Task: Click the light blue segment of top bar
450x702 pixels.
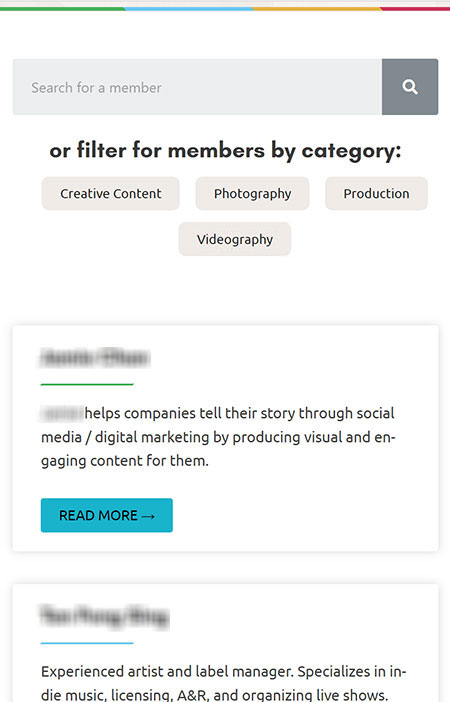Action: pos(189,9)
